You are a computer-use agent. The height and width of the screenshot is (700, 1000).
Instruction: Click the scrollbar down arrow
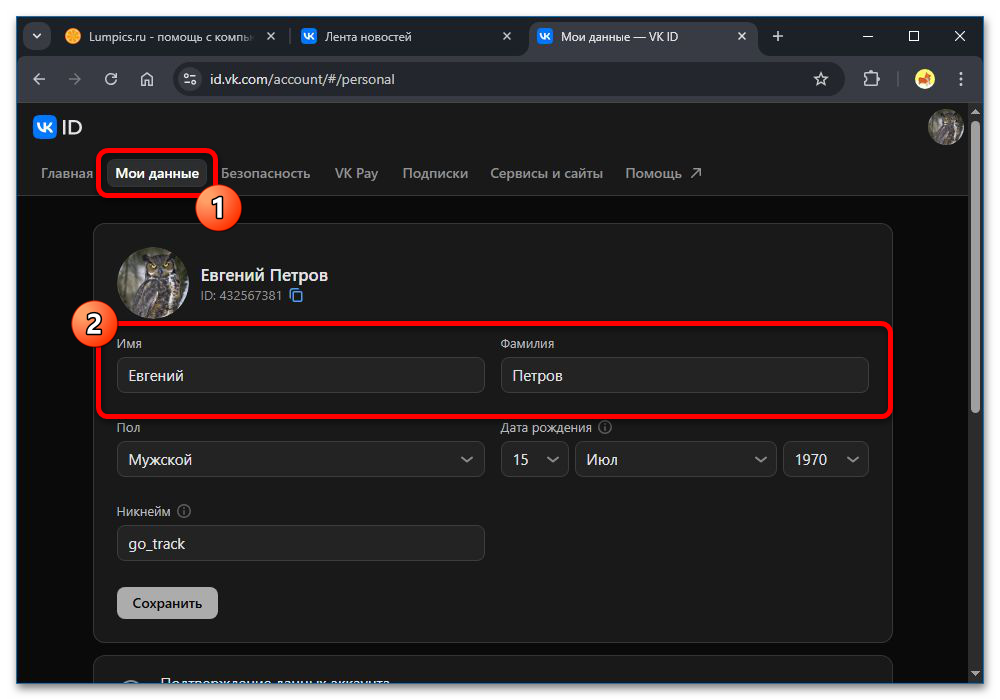pos(975,673)
